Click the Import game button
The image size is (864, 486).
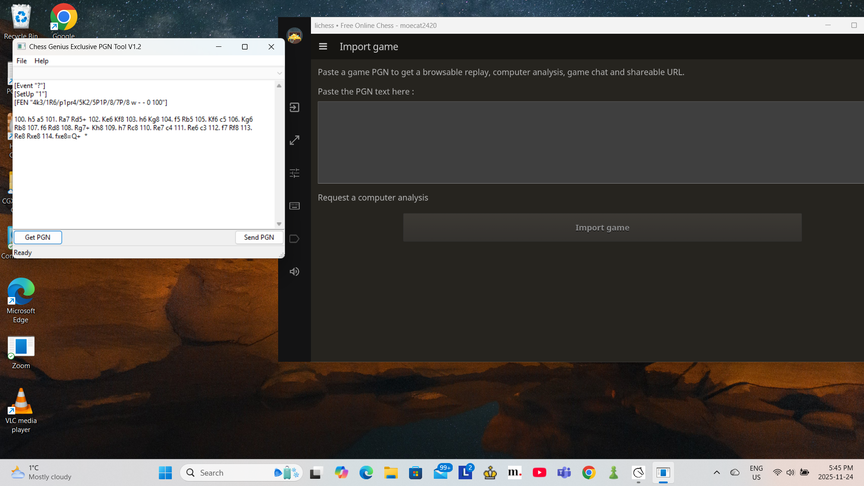point(602,228)
